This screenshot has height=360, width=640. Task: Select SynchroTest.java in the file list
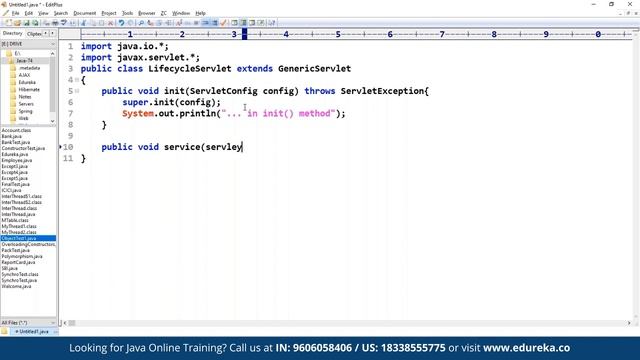click(x=19, y=280)
